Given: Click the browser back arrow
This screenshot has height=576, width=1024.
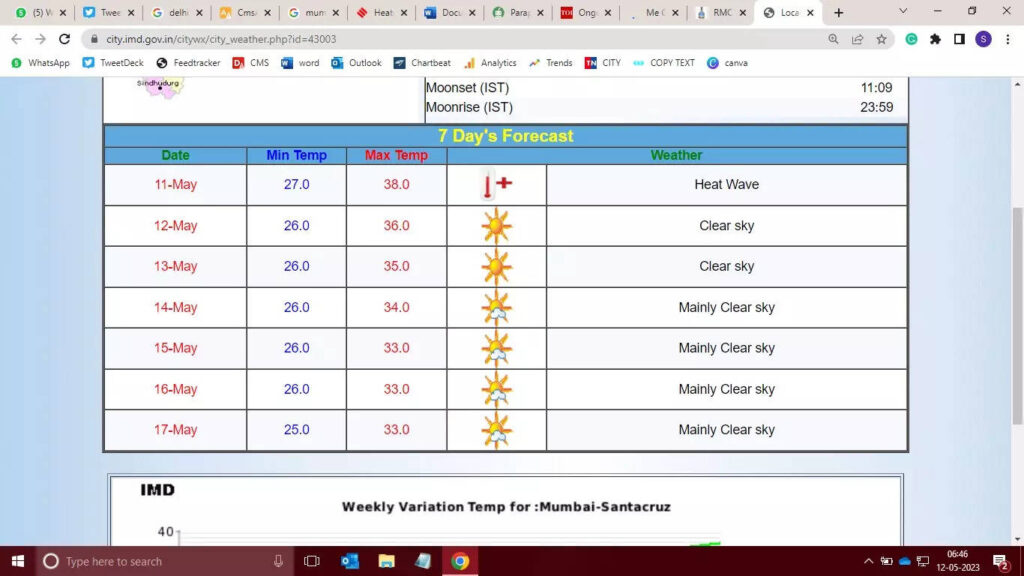Looking at the screenshot, I should pos(15,39).
